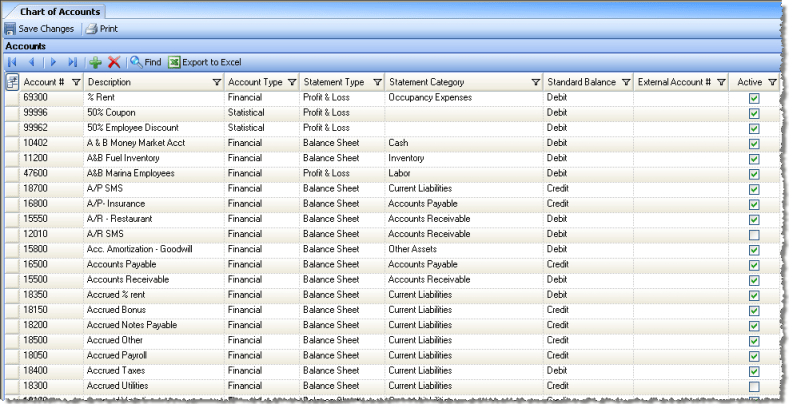Image resolution: width=789 pixels, height=404 pixels.
Task: Open Statement Type column filter
Action: [x=377, y=82]
